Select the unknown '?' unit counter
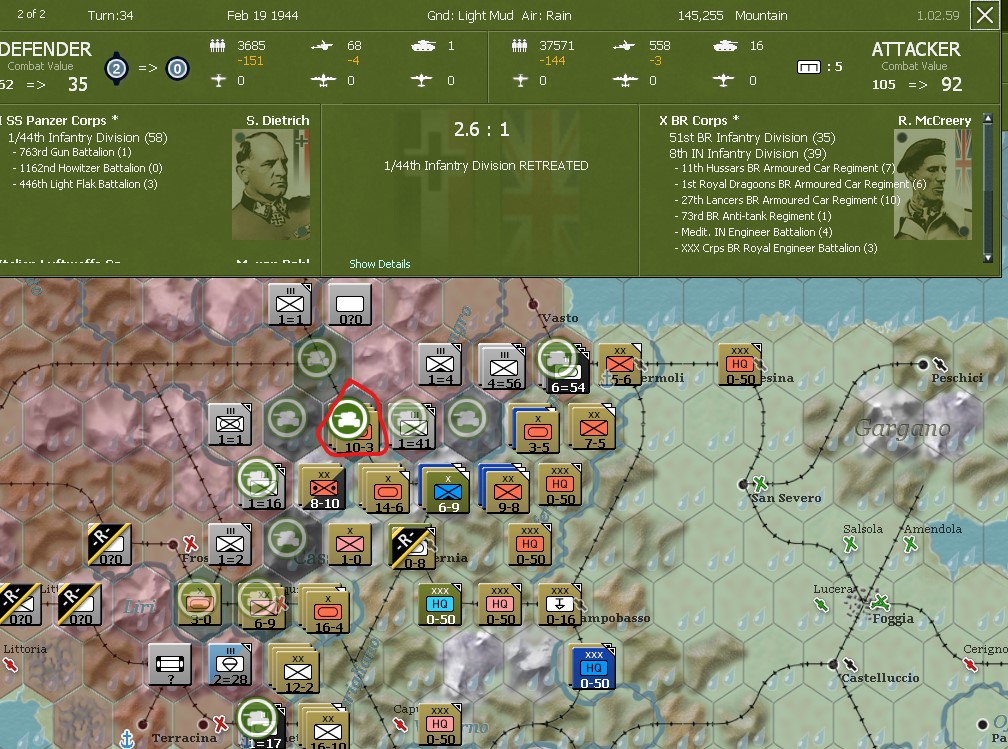1008x749 pixels. (170, 664)
